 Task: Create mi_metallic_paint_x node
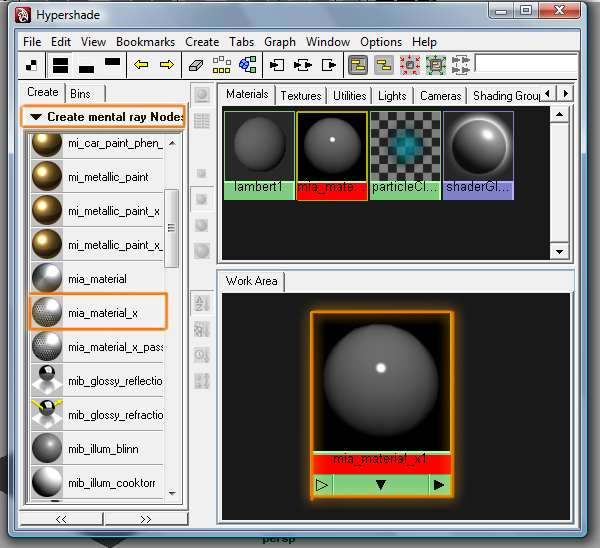98,211
